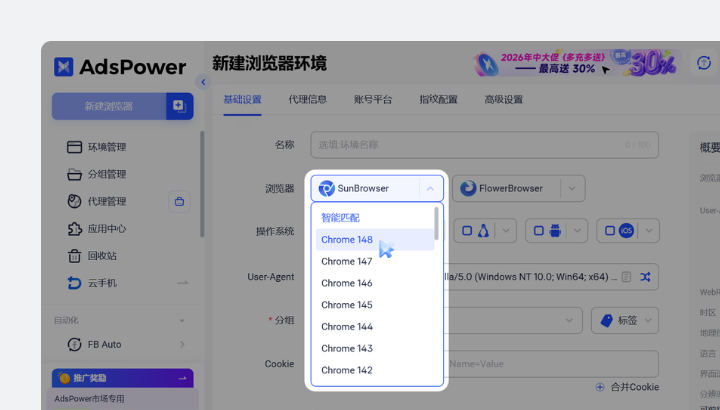This screenshot has width=720, height=410.
Task: Open 云手机 in the sidebar
Action: click(102, 283)
